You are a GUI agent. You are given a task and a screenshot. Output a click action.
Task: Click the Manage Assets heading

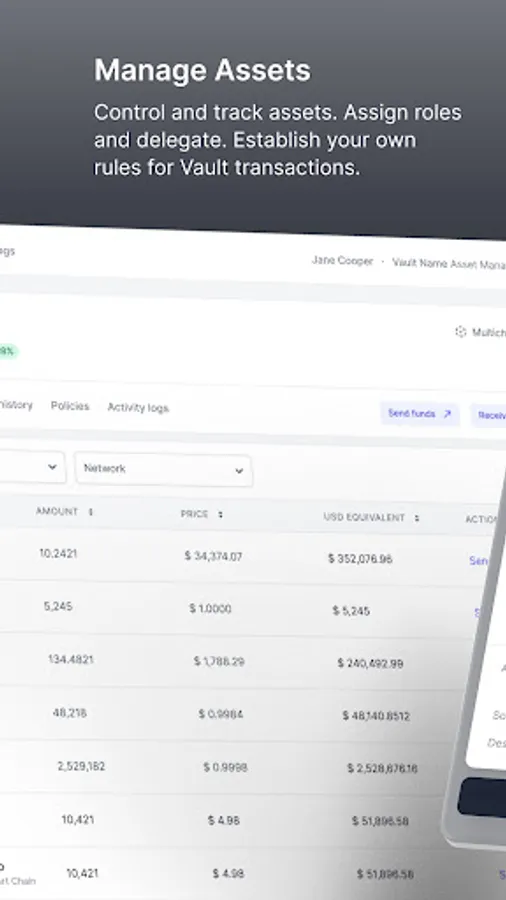coord(203,71)
